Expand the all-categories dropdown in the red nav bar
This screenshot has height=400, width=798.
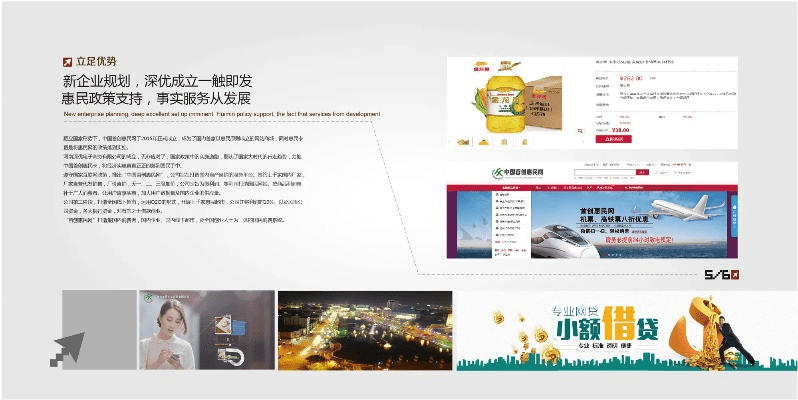[x=511, y=188]
